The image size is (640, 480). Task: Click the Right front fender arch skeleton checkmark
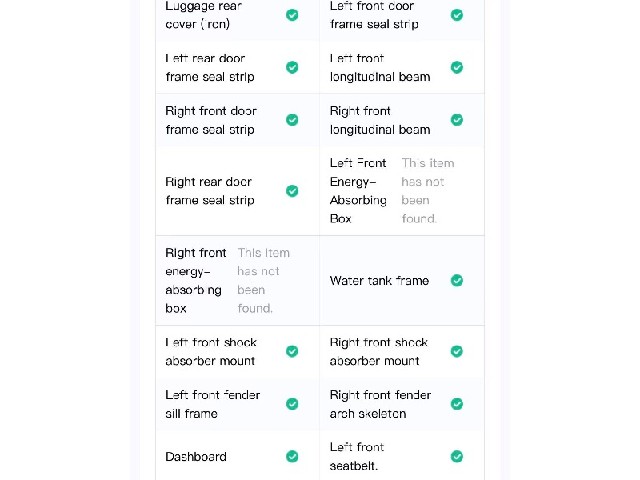click(x=457, y=404)
